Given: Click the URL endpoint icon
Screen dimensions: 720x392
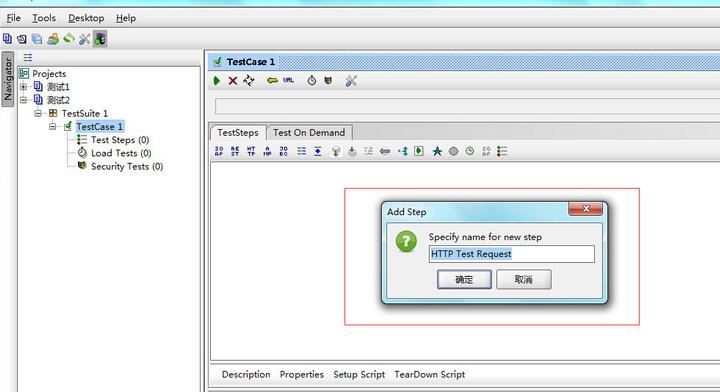Looking at the screenshot, I should tap(288, 80).
